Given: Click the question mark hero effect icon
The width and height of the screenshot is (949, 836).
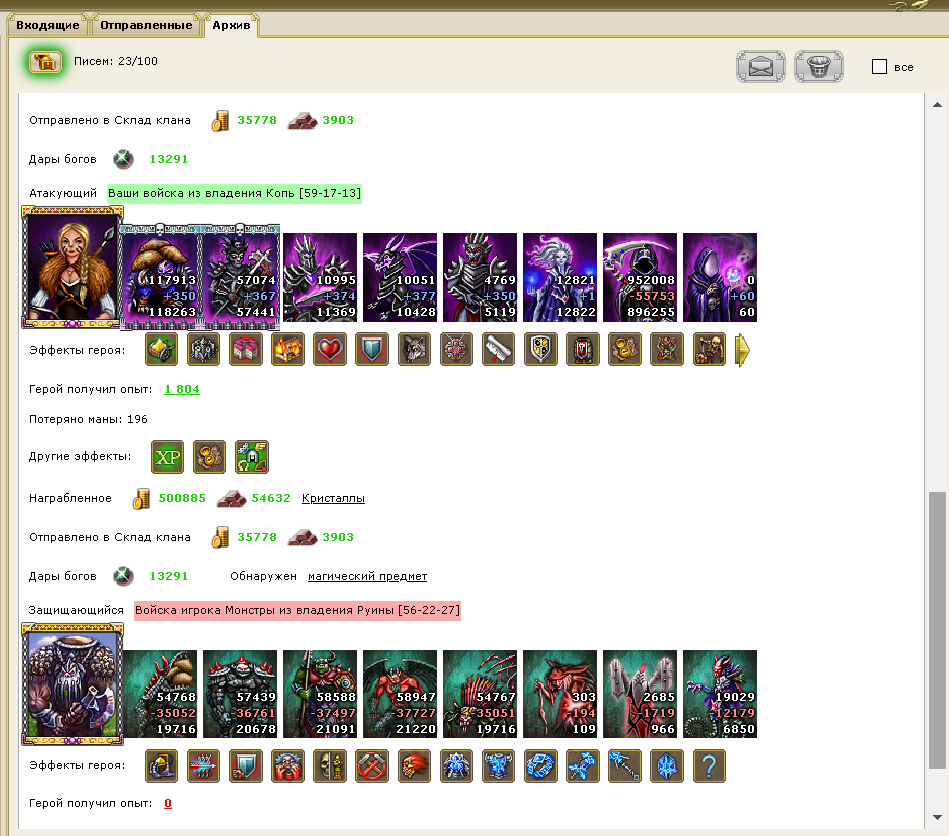Looking at the screenshot, I should coord(709,766).
